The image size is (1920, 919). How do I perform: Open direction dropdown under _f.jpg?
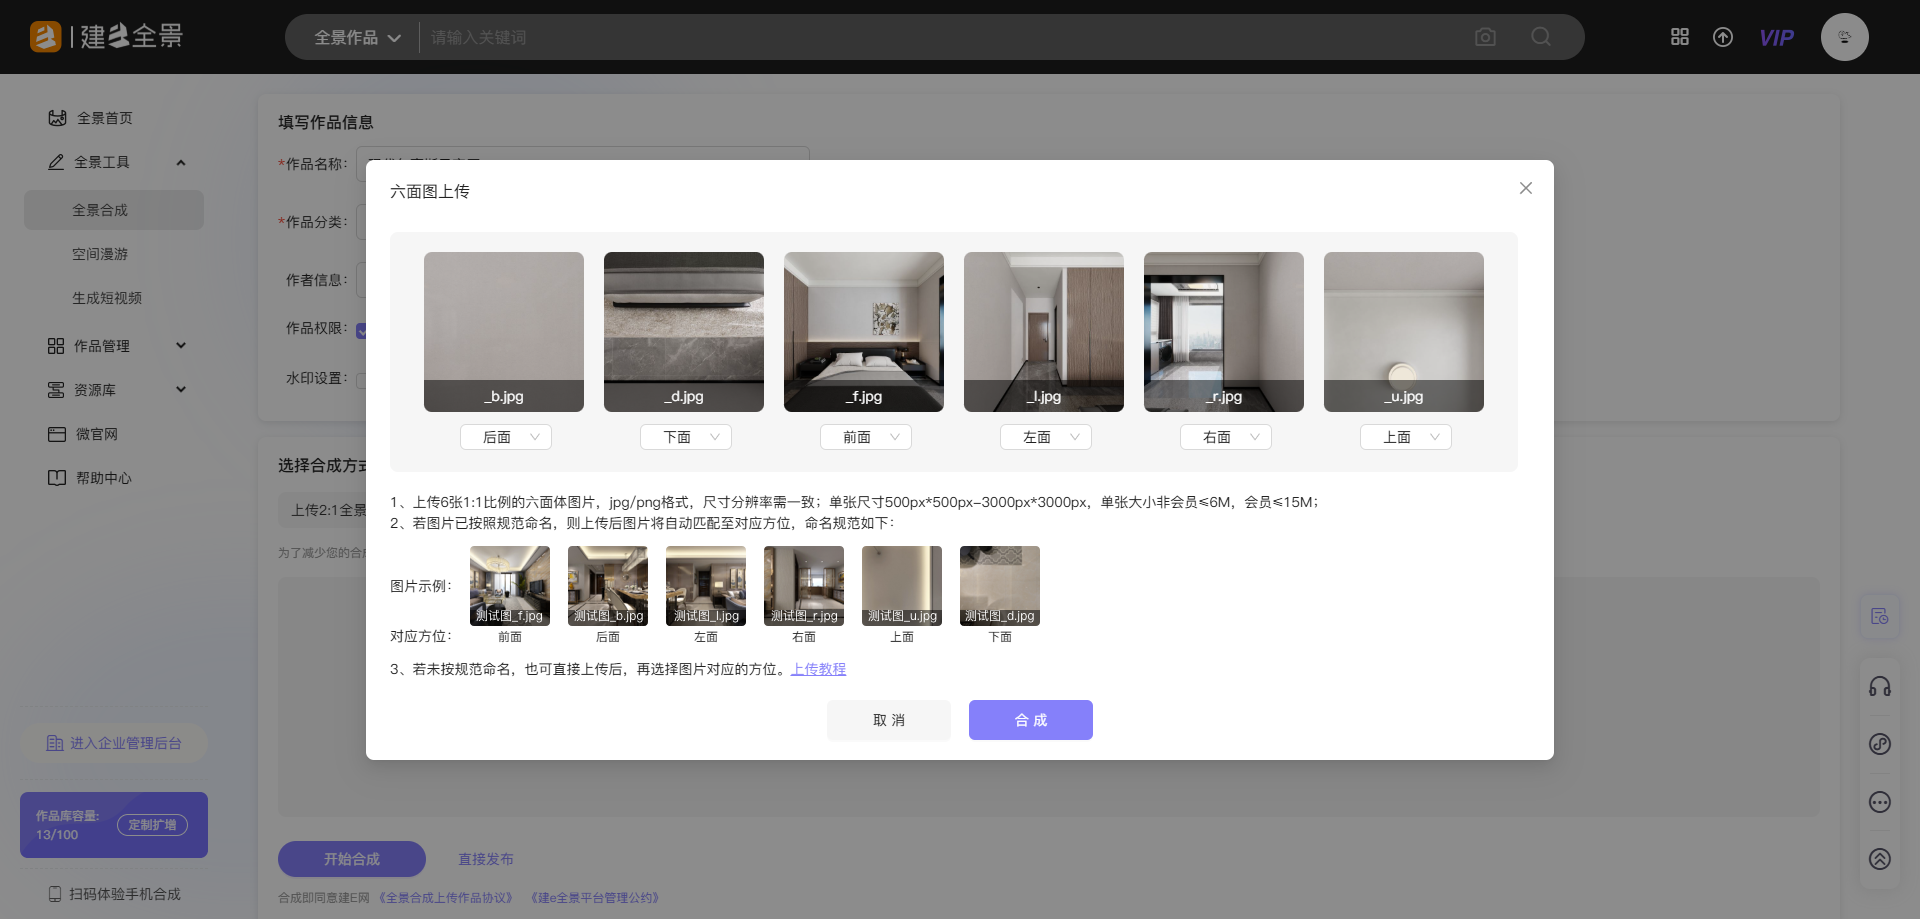866,437
